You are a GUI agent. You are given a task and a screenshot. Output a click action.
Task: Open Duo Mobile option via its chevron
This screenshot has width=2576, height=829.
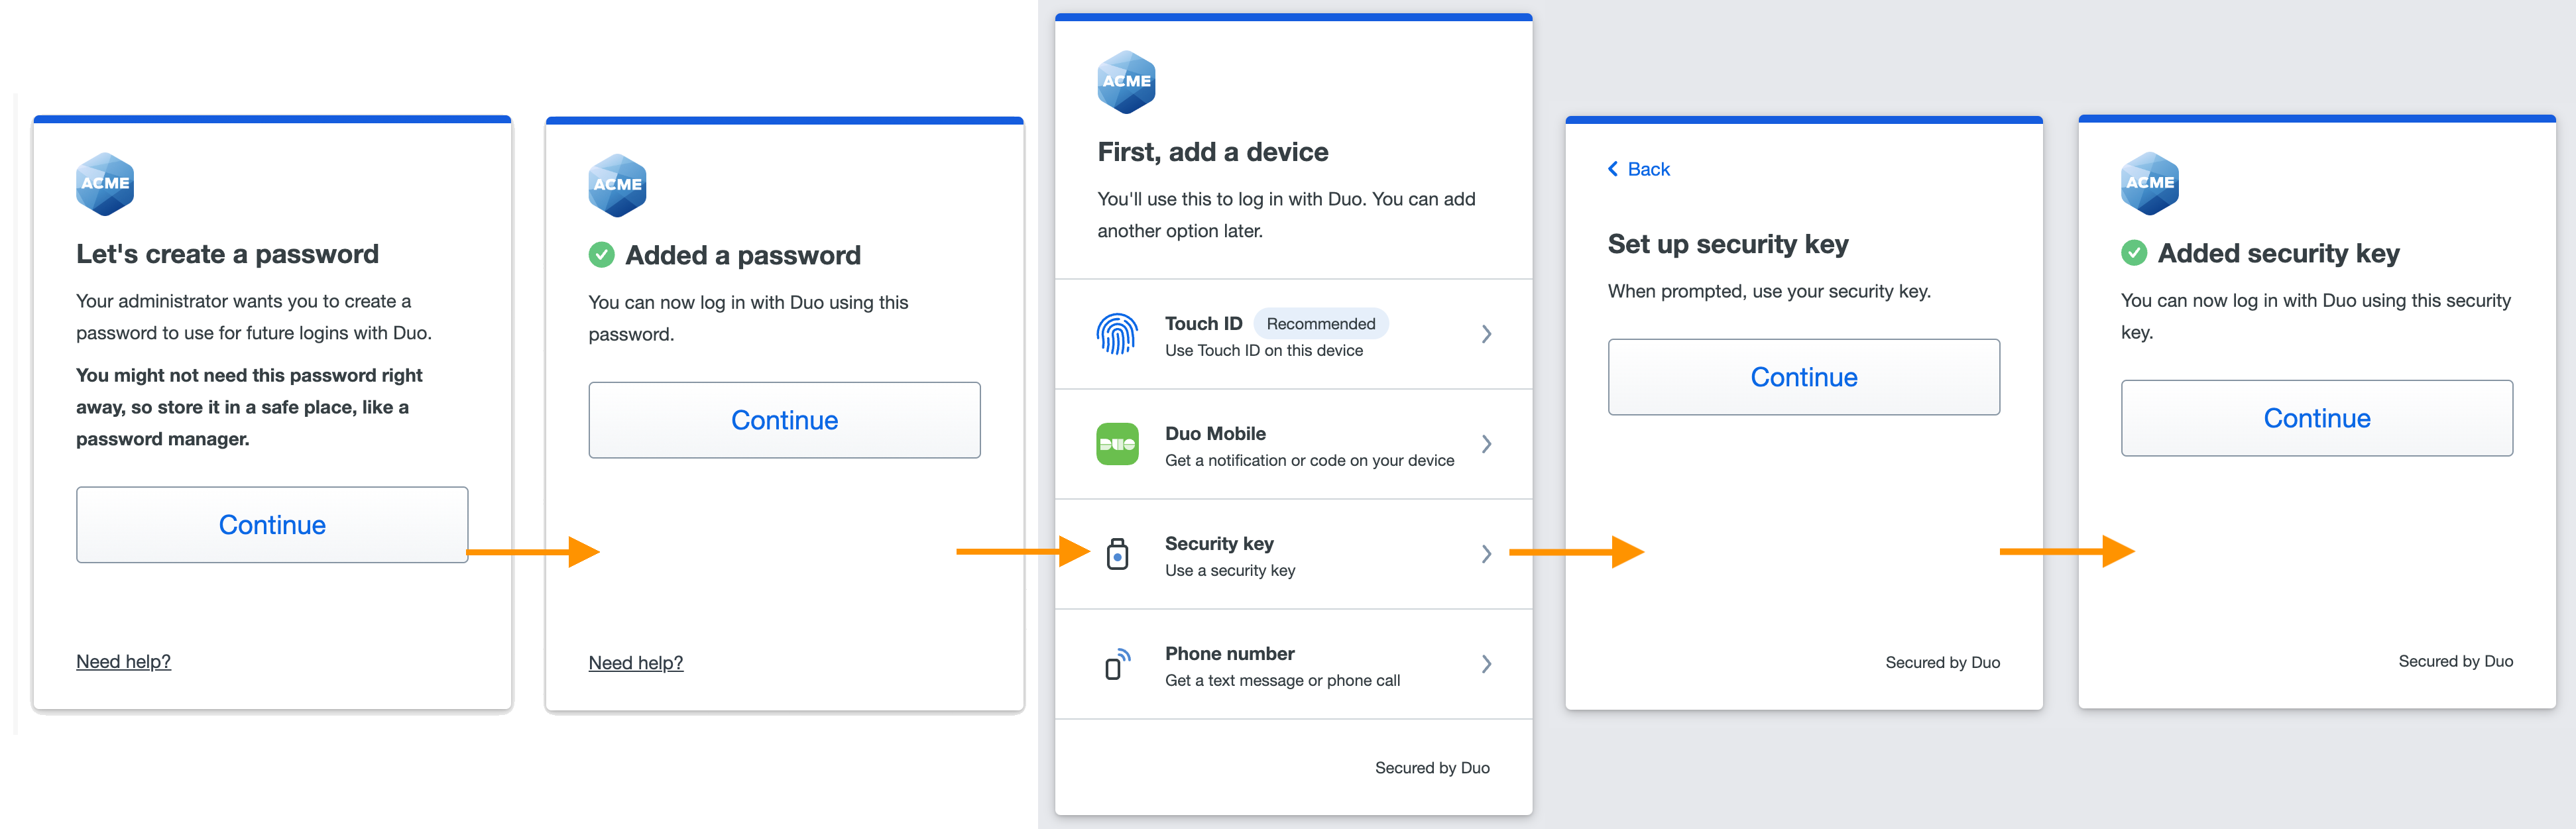pyautogui.click(x=1486, y=444)
